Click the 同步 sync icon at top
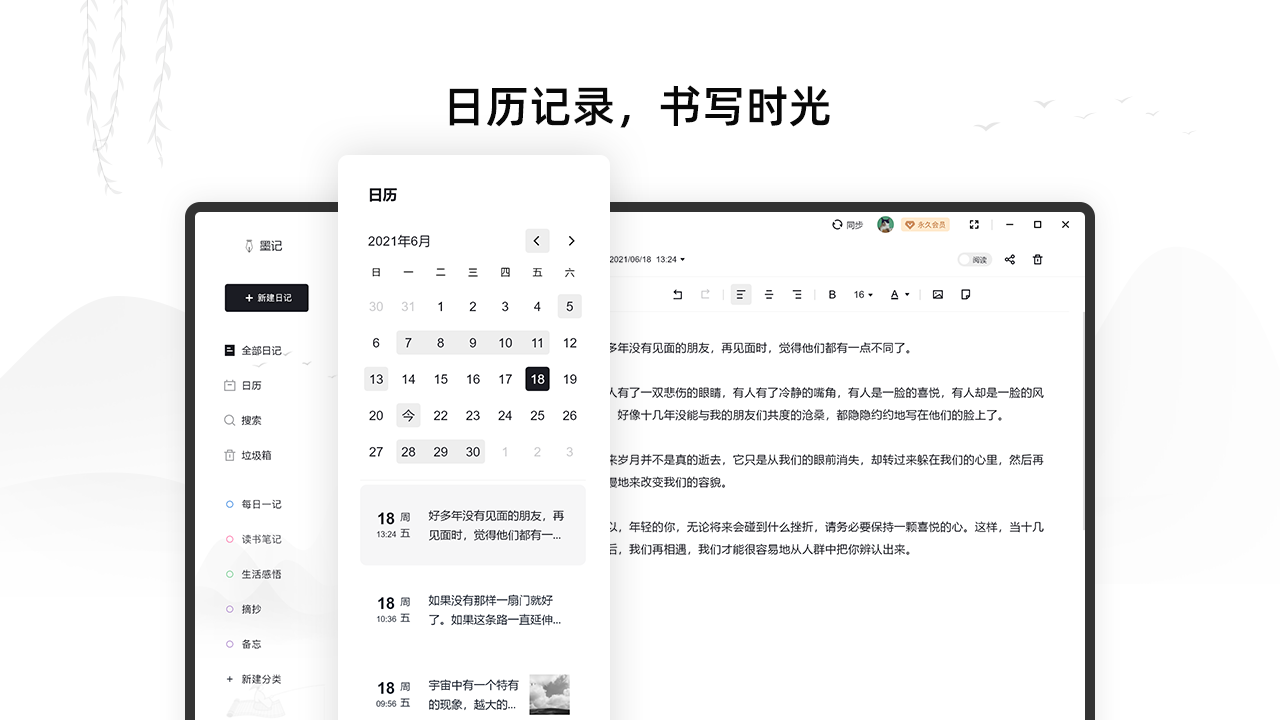Viewport: 1280px width, 720px height. pos(836,224)
